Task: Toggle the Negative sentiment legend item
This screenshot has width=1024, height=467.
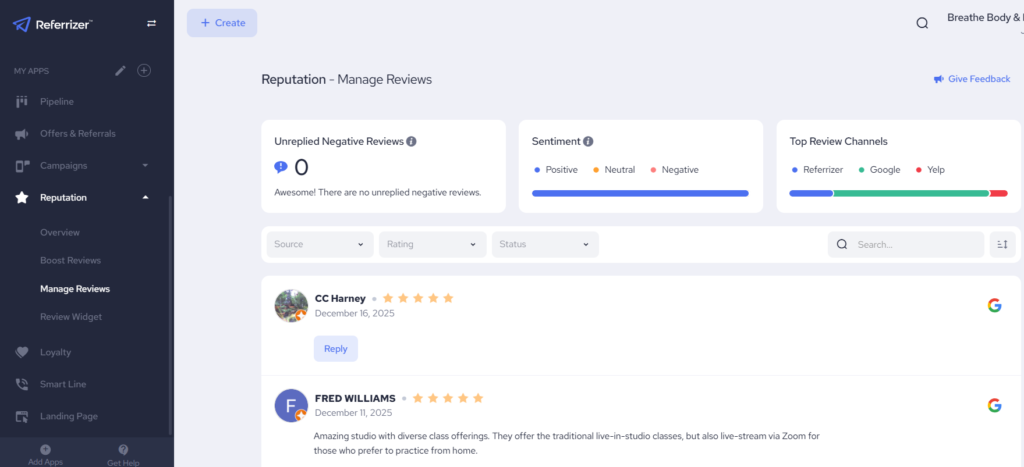Action: pyautogui.click(x=673, y=170)
